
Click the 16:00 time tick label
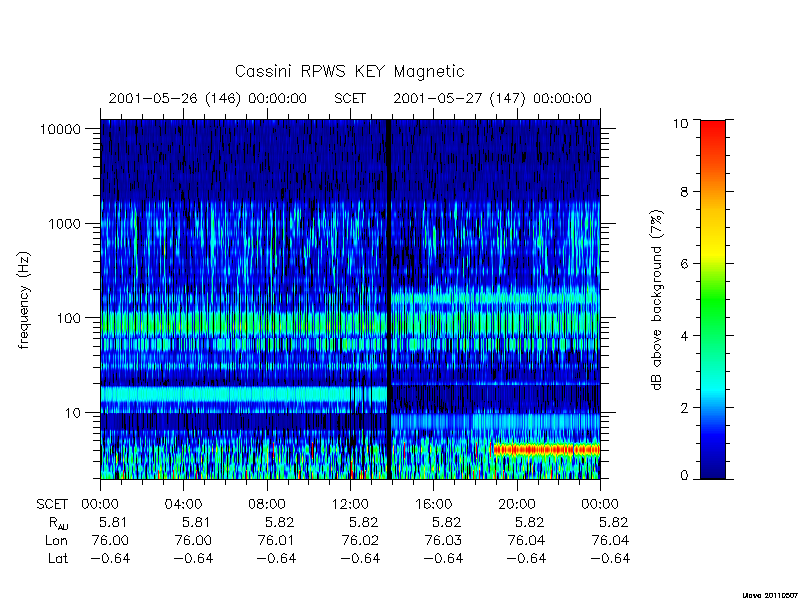coord(434,505)
